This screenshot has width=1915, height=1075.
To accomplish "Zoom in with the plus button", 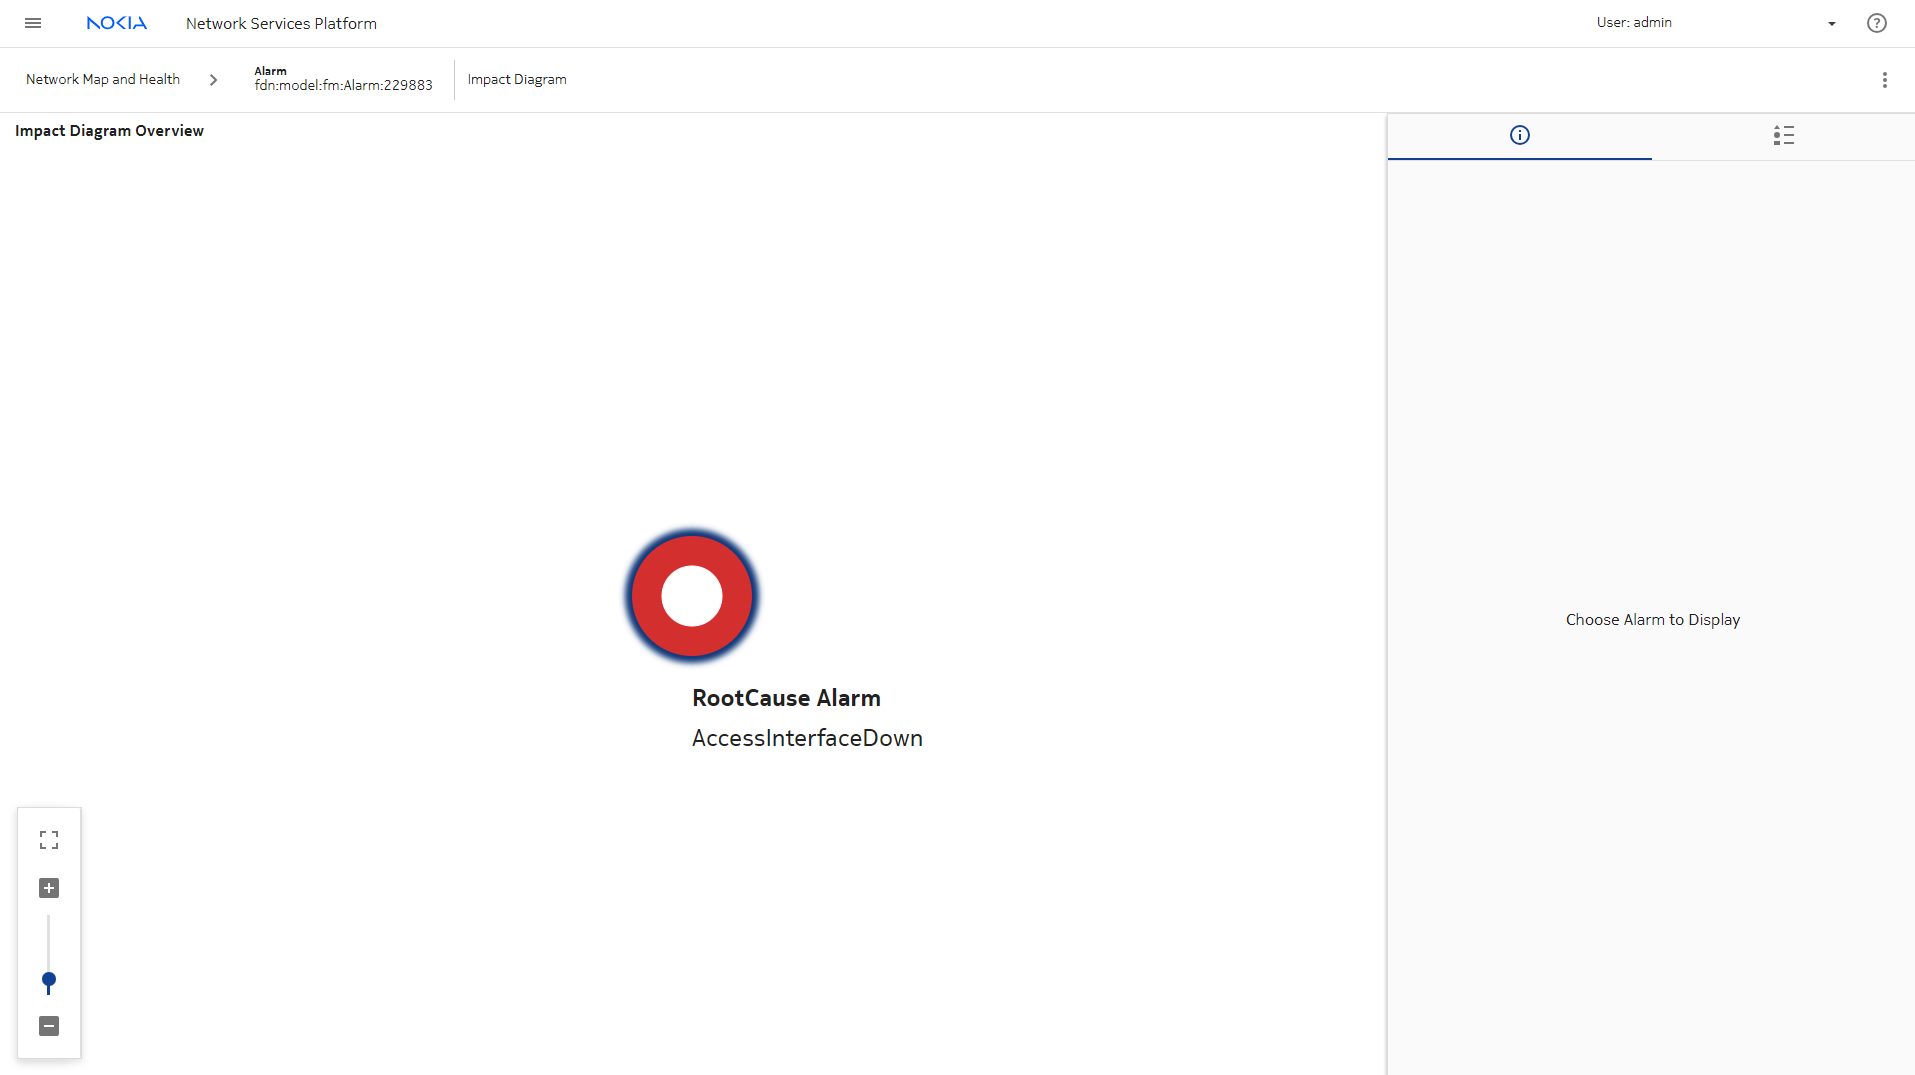I will (49, 888).
